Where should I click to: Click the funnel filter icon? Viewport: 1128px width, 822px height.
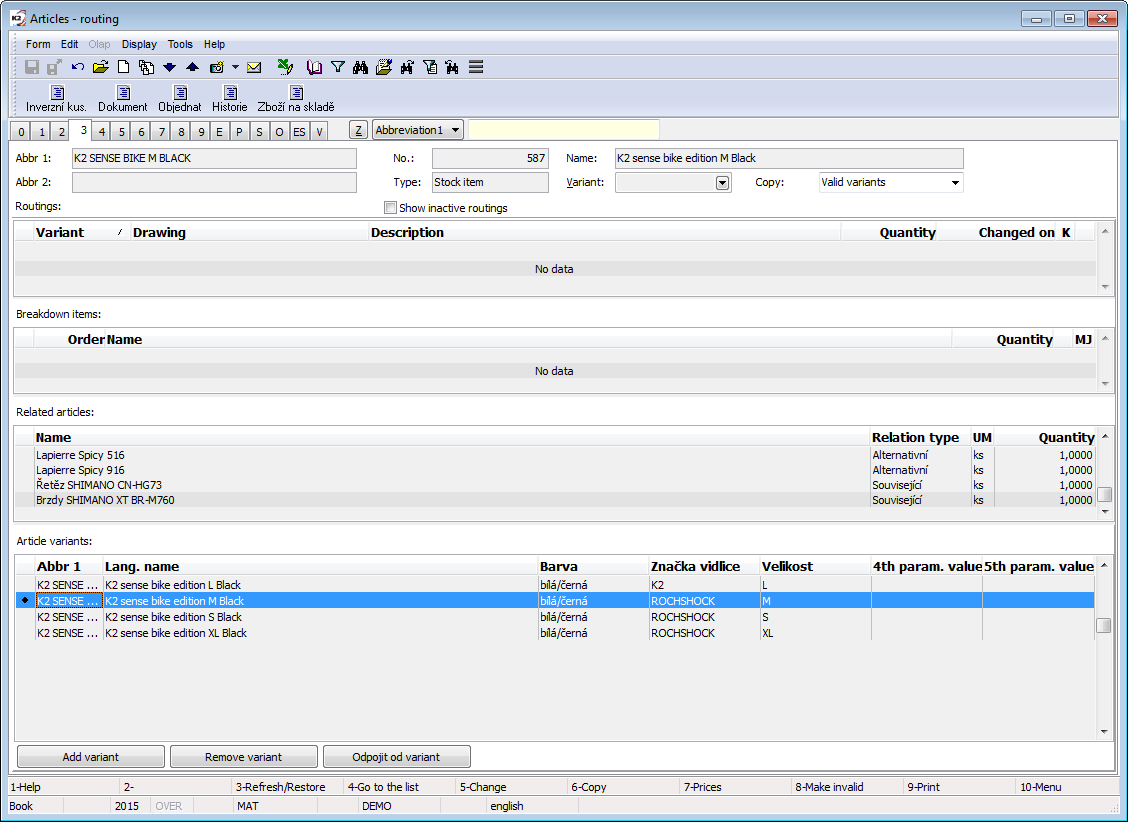[x=338, y=68]
